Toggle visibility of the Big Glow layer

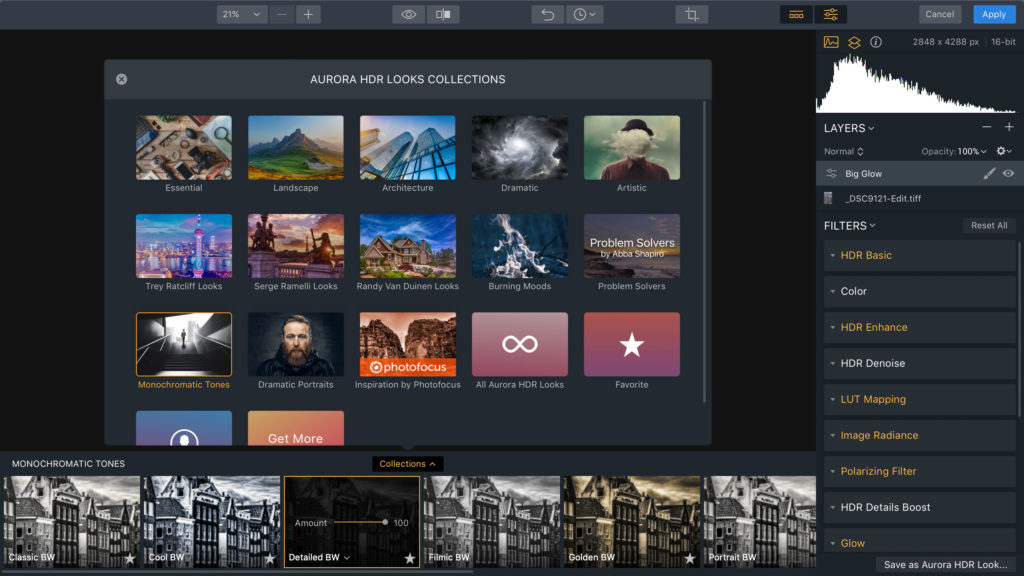[x=1008, y=173]
